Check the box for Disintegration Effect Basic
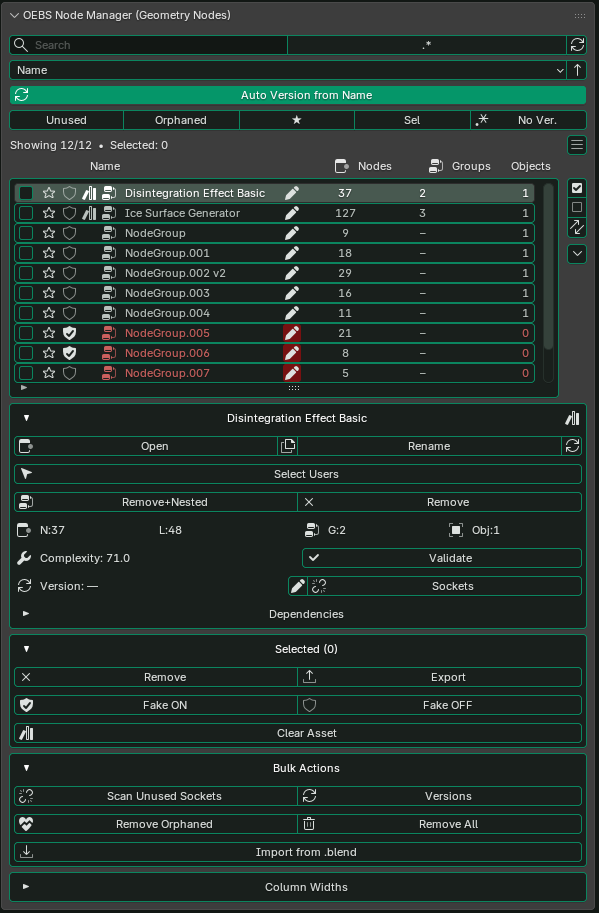This screenshot has height=913, width=599. pyautogui.click(x=26, y=193)
